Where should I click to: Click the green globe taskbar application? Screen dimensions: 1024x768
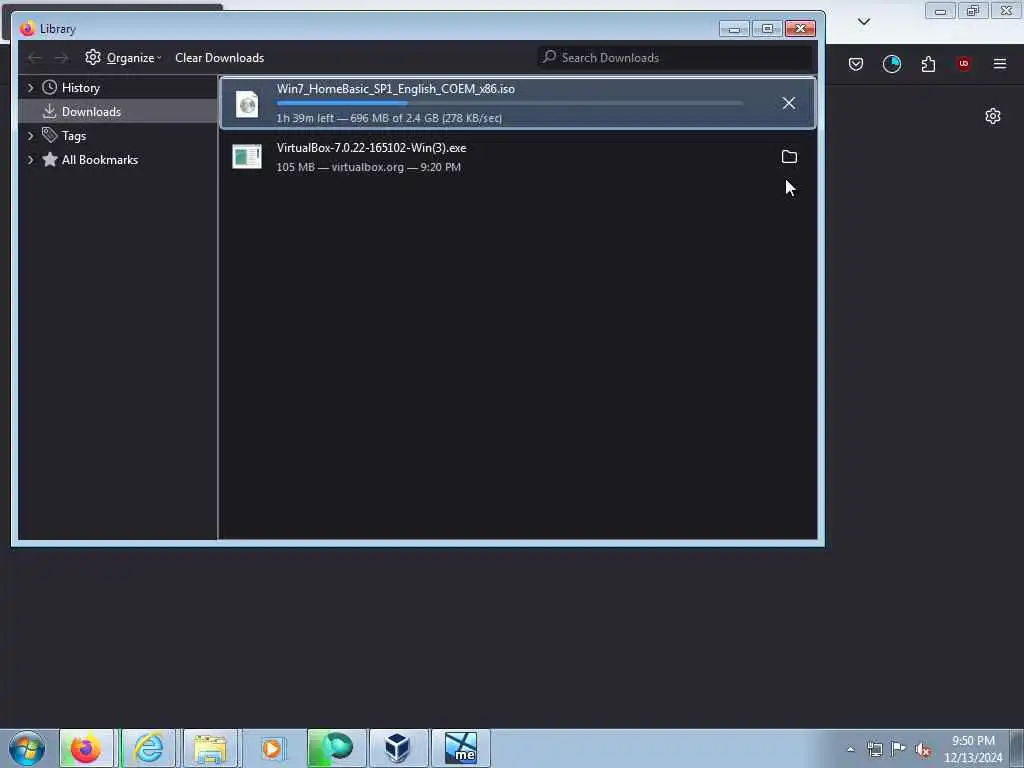tap(336, 748)
